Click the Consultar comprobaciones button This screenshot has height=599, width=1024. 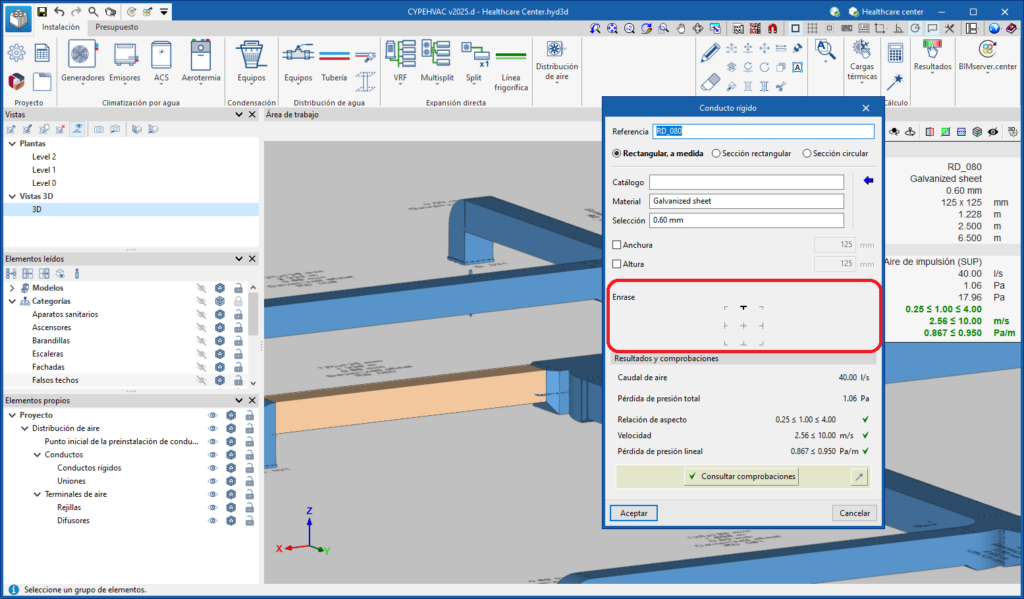coord(741,477)
